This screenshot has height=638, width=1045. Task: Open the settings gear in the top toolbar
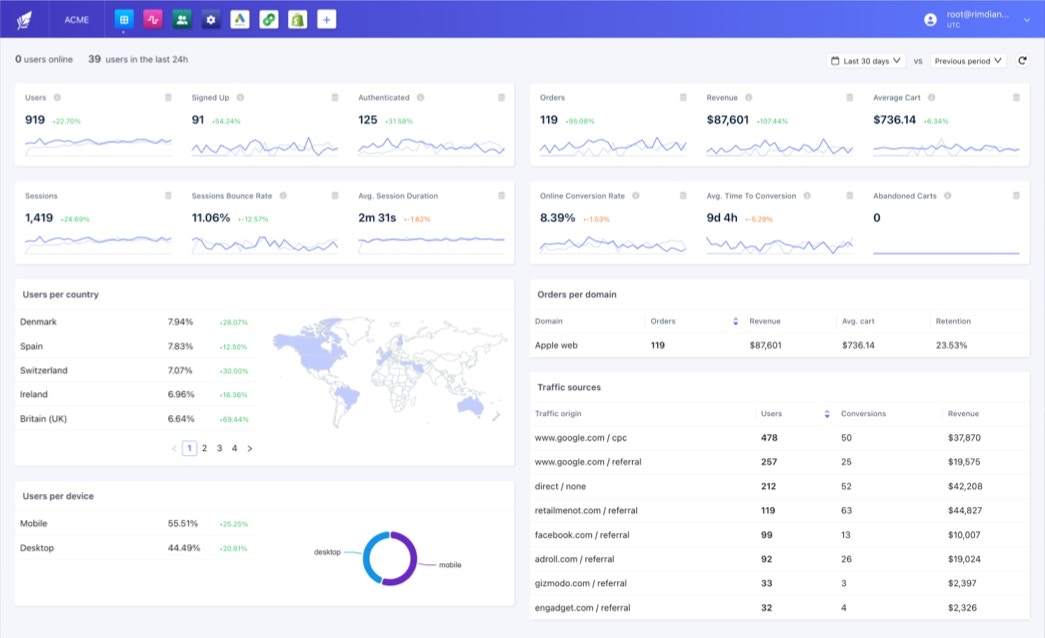210,18
